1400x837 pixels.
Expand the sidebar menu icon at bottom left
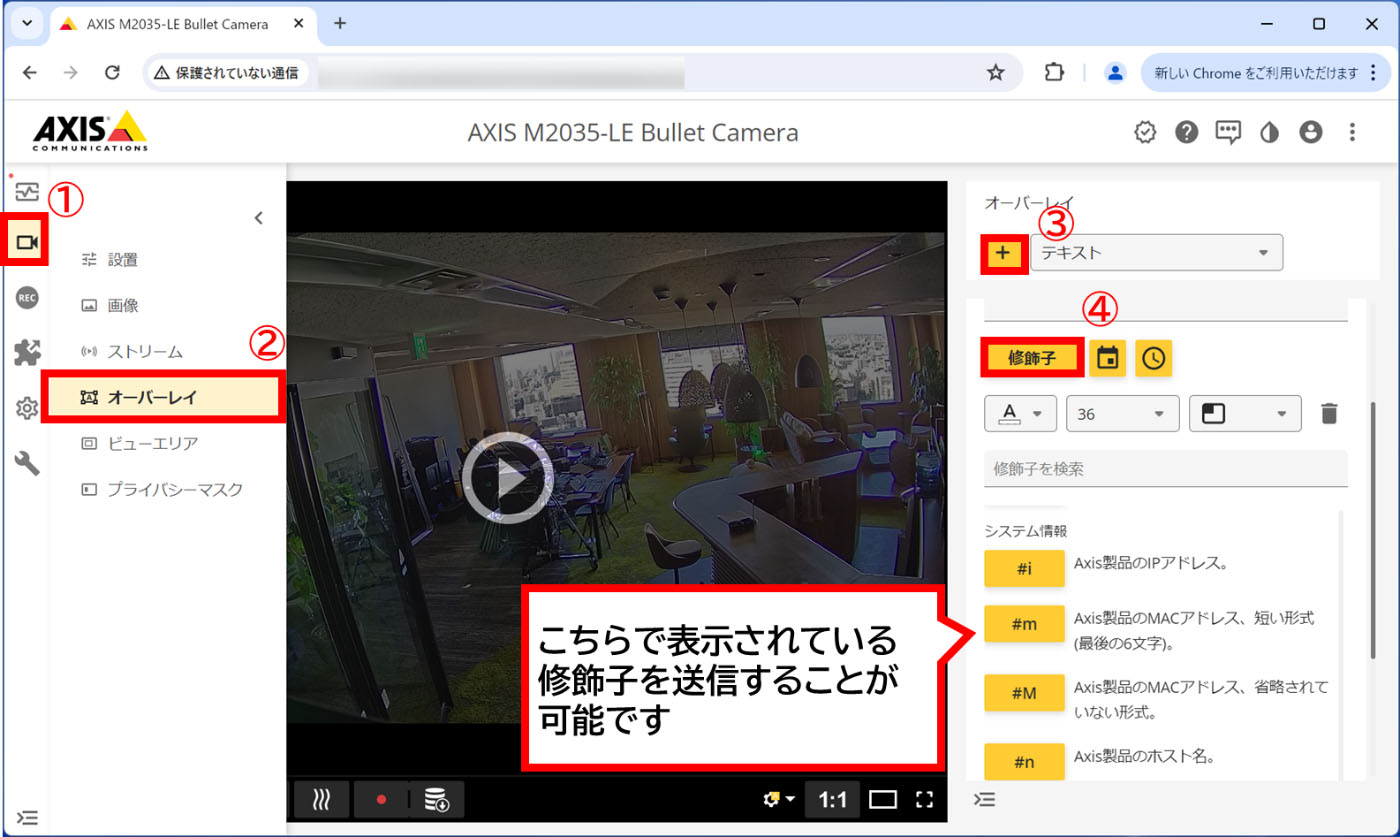28,817
